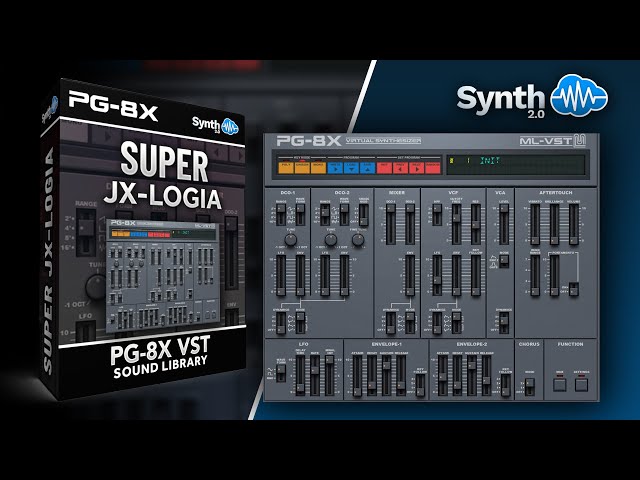Click the Envelope-1 Sustain slider

coord(387,376)
